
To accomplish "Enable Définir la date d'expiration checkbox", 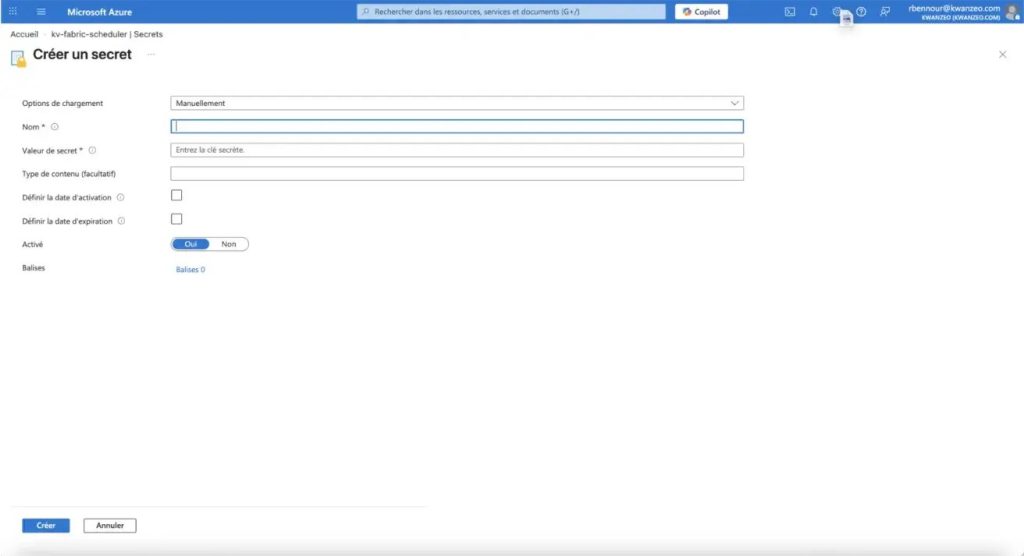I will [176, 219].
